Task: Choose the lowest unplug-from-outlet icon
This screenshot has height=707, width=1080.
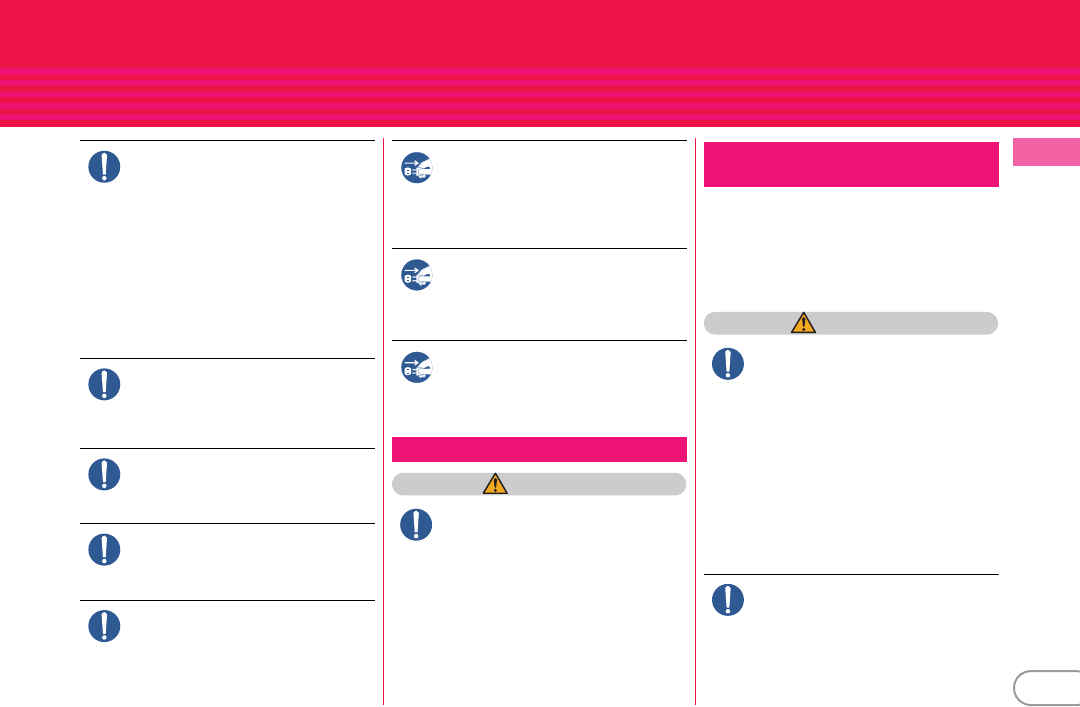Action: coord(417,367)
